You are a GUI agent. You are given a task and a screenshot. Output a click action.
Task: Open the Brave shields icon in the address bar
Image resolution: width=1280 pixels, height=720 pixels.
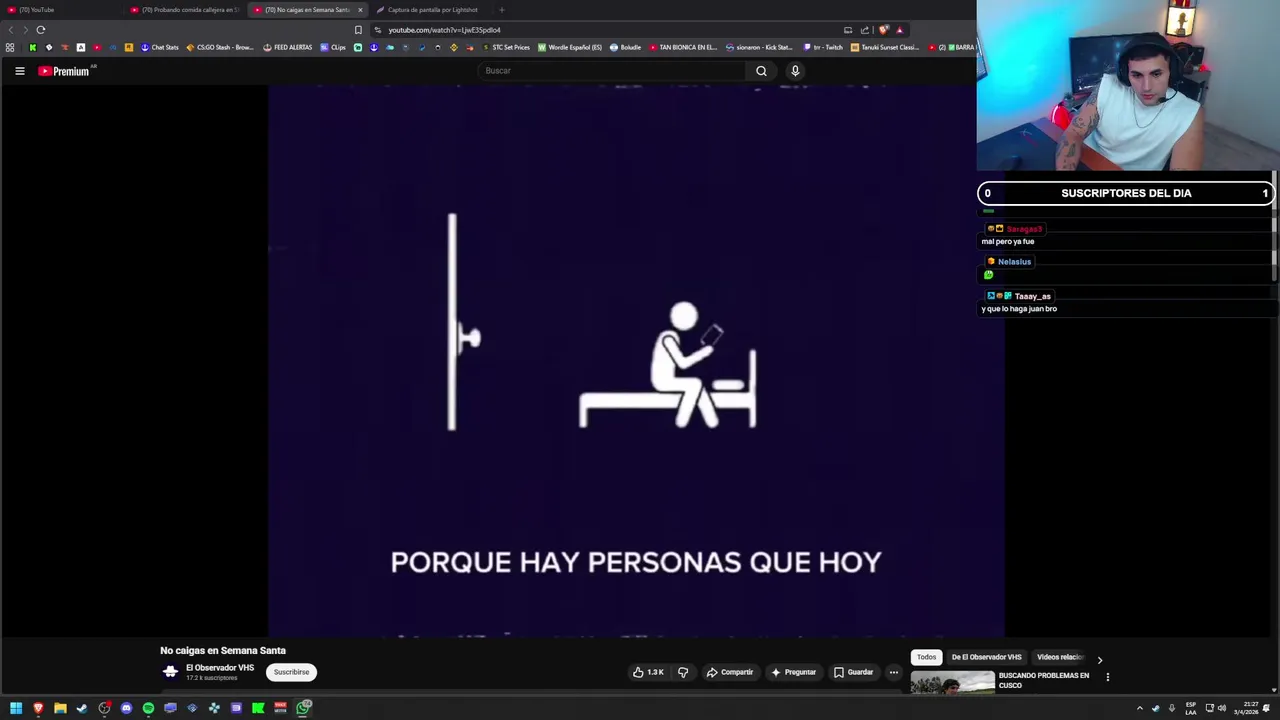click(x=883, y=30)
